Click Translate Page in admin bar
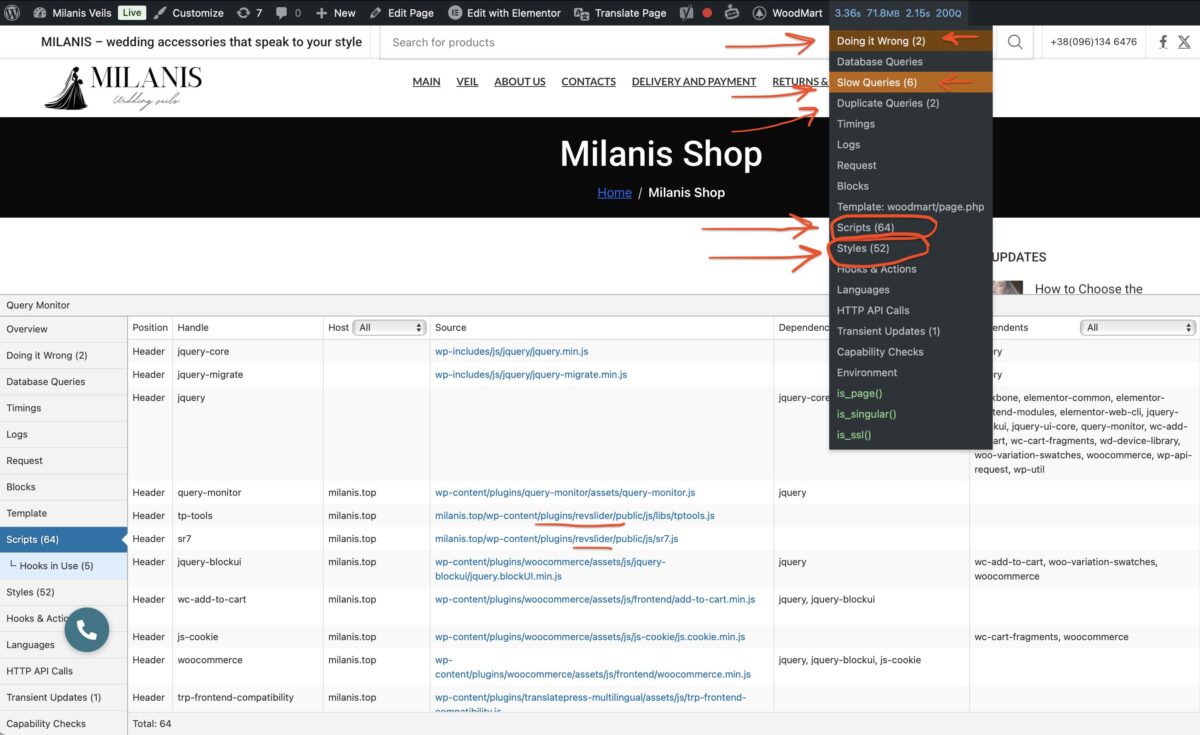This screenshot has width=1200, height=735. [x=620, y=13]
